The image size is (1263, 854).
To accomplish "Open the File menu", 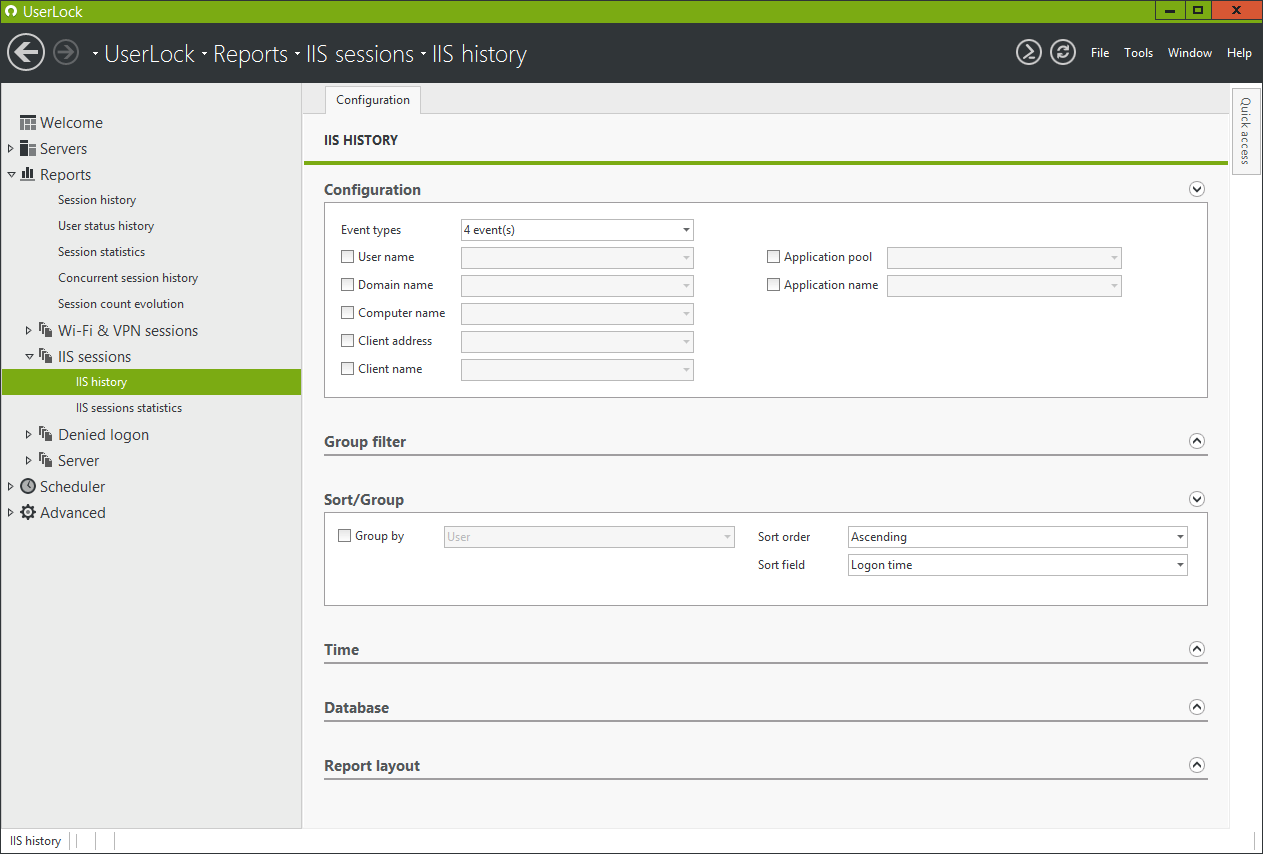I will pyautogui.click(x=1100, y=53).
